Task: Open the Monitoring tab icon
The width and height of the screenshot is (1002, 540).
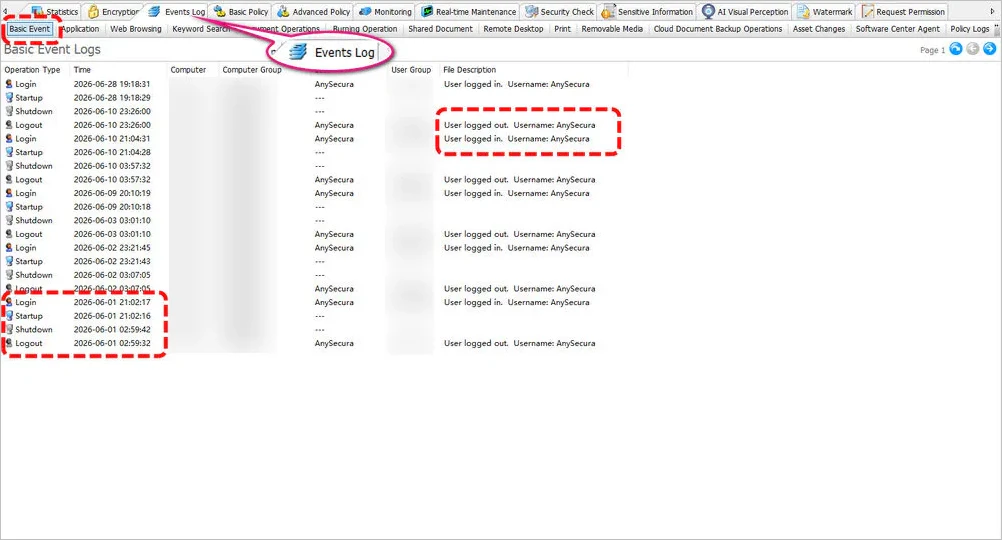Action: [x=365, y=12]
